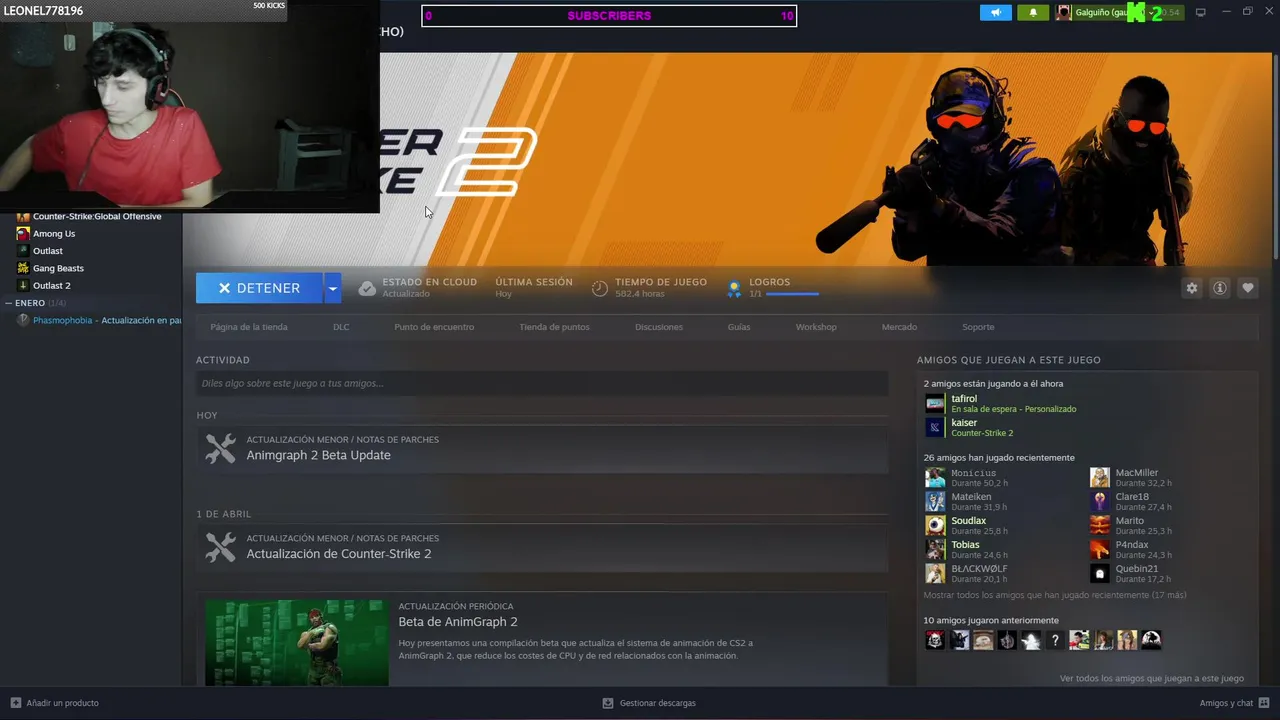Add game to favorites heart icon
The height and width of the screenshot is (720, 1280).
coord(1248,288)
